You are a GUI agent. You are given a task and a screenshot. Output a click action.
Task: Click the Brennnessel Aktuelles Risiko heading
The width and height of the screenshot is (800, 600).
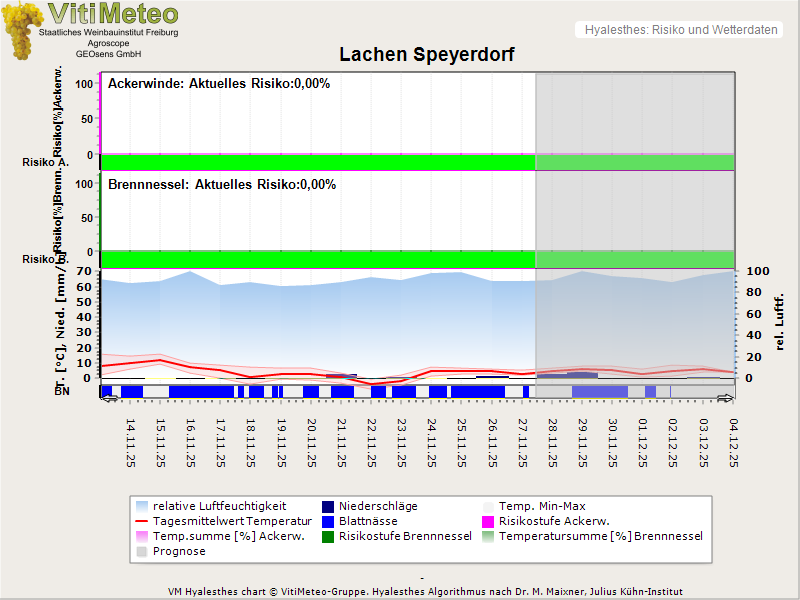tap(222, 185)
